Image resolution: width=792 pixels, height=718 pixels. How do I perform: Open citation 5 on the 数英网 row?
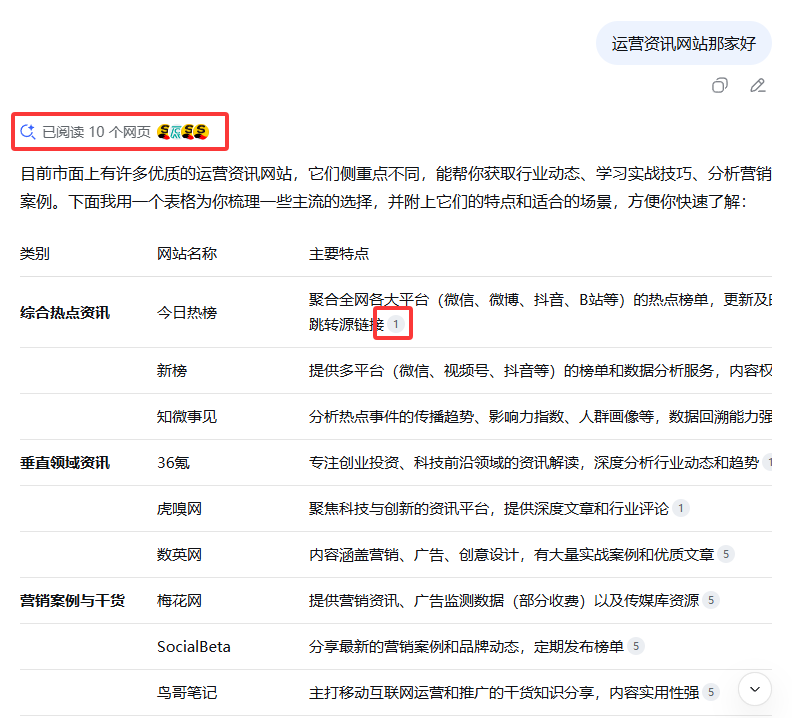click(726, 554)
